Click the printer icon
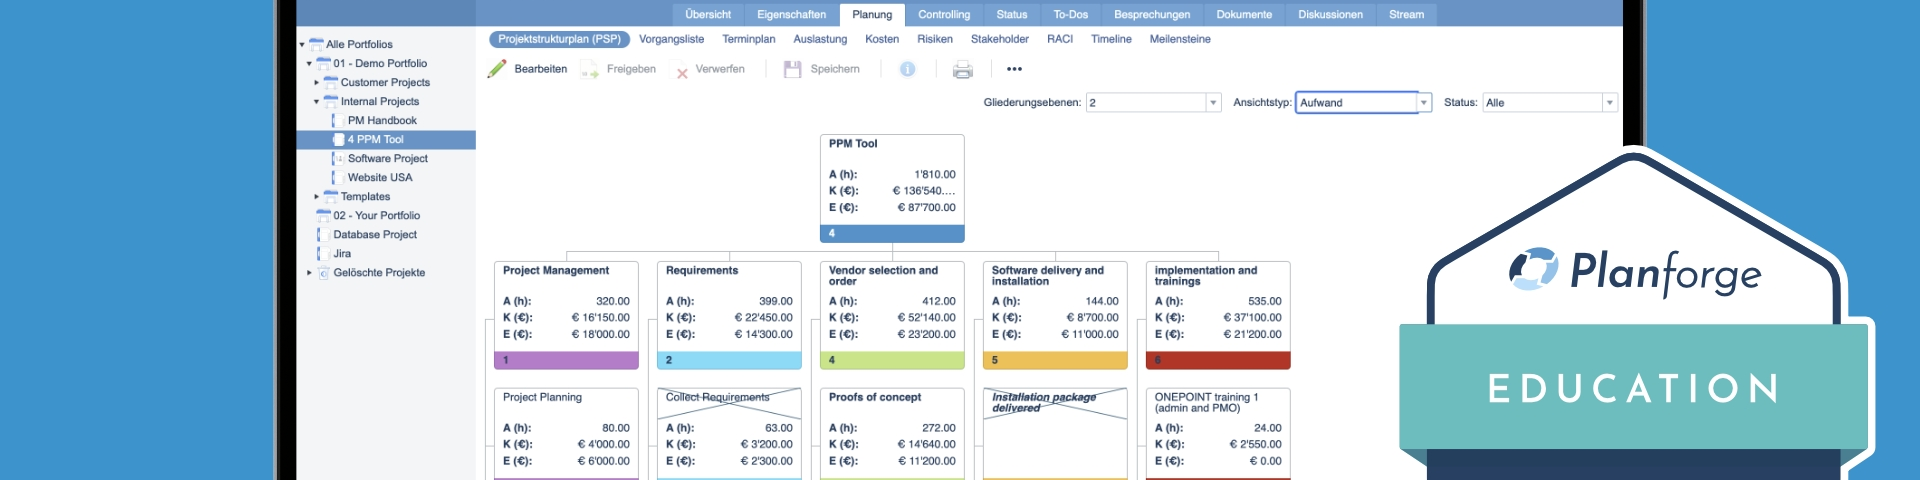The height and width of the screenshot is (480, 1920). coord(962,70)
